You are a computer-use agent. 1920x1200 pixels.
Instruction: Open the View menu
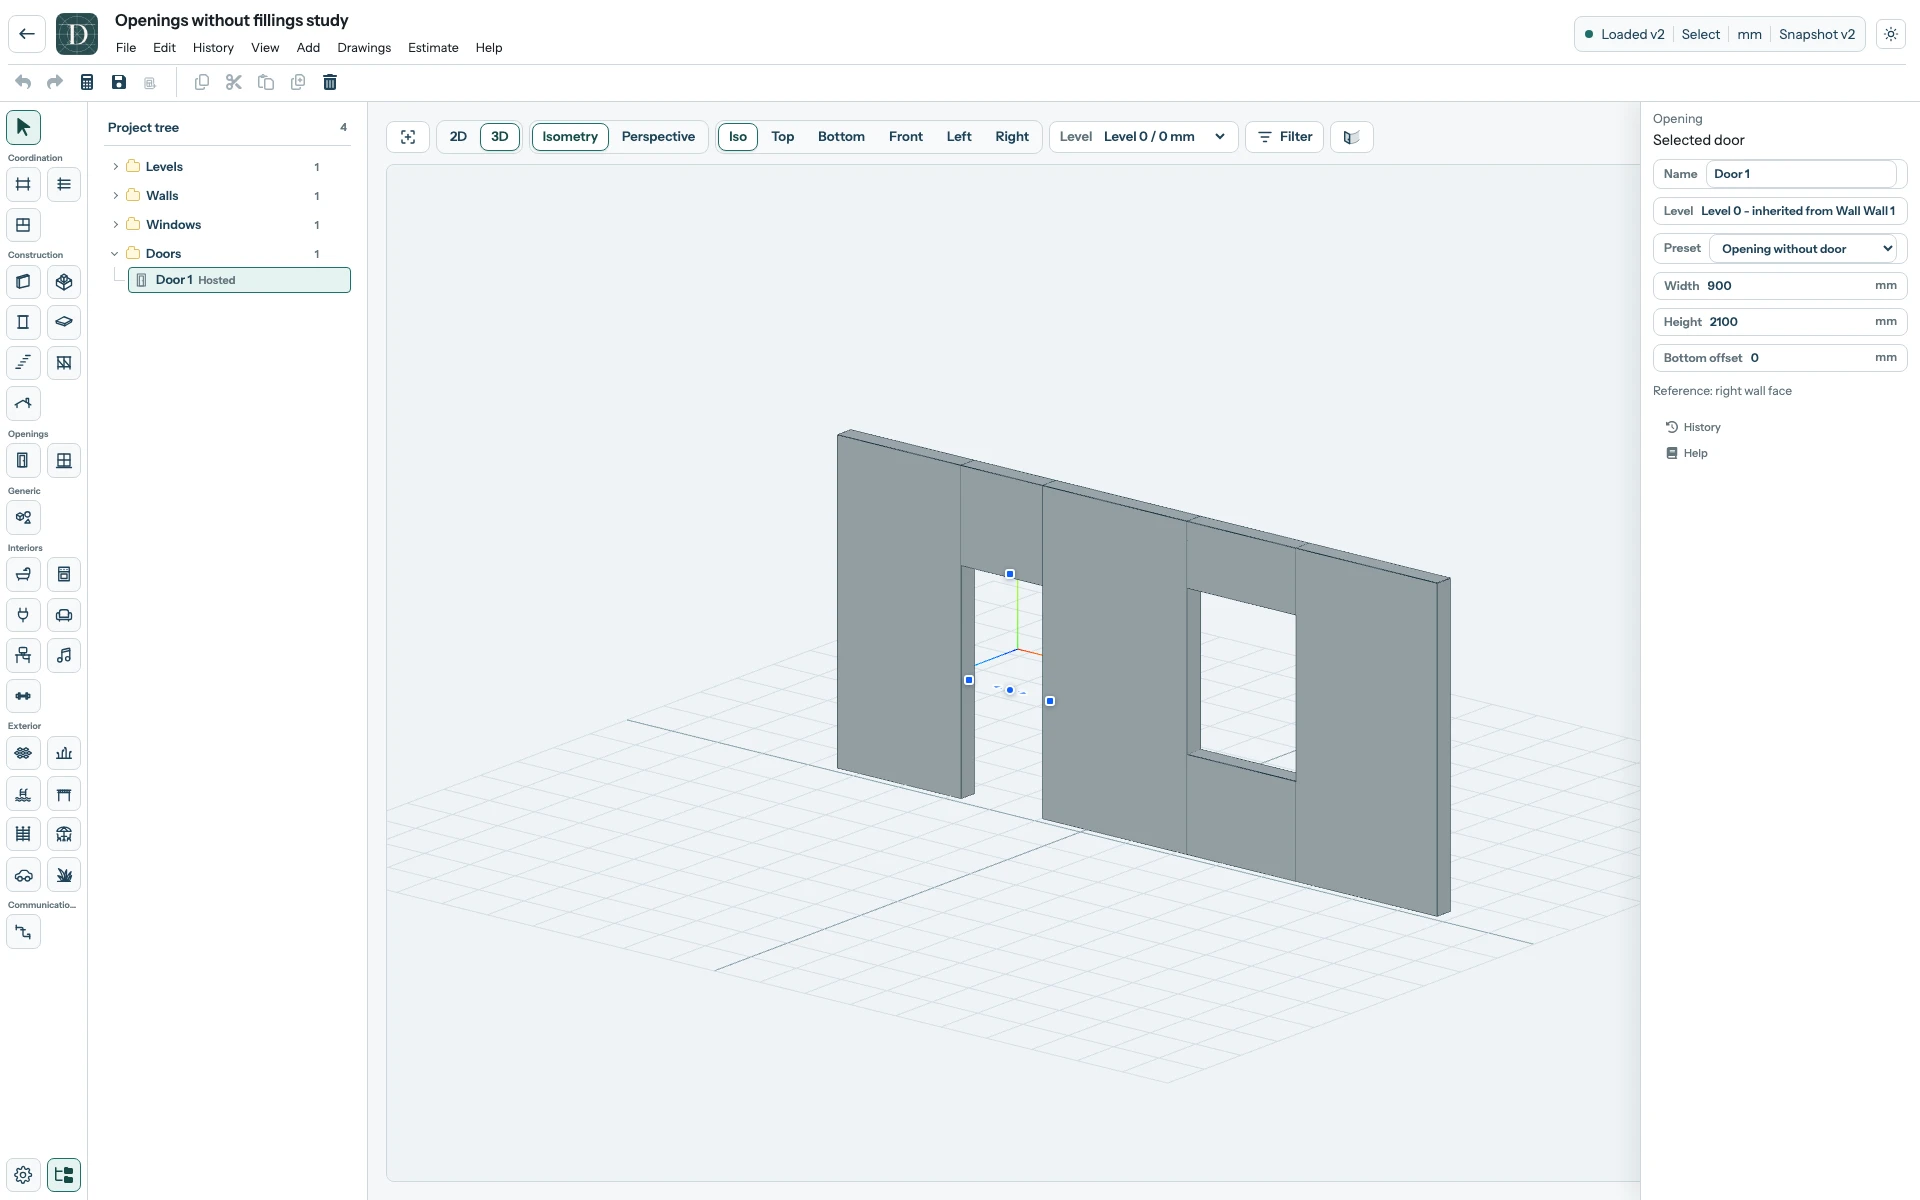265,48
